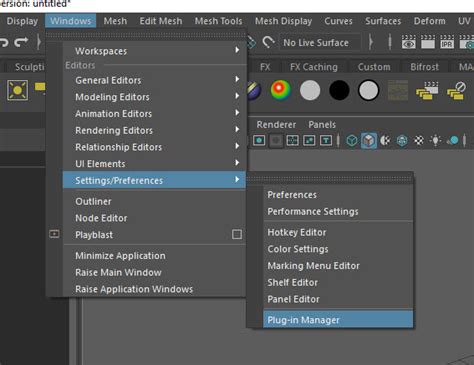This screenshot has height=365, width=474.
Task: Expand the UI Elements submenu
Action: click(154, 164)
